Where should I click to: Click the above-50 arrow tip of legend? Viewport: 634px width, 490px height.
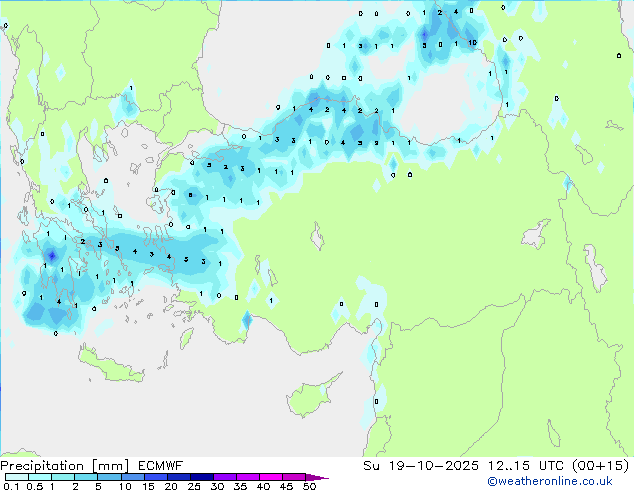pos(317,477)
